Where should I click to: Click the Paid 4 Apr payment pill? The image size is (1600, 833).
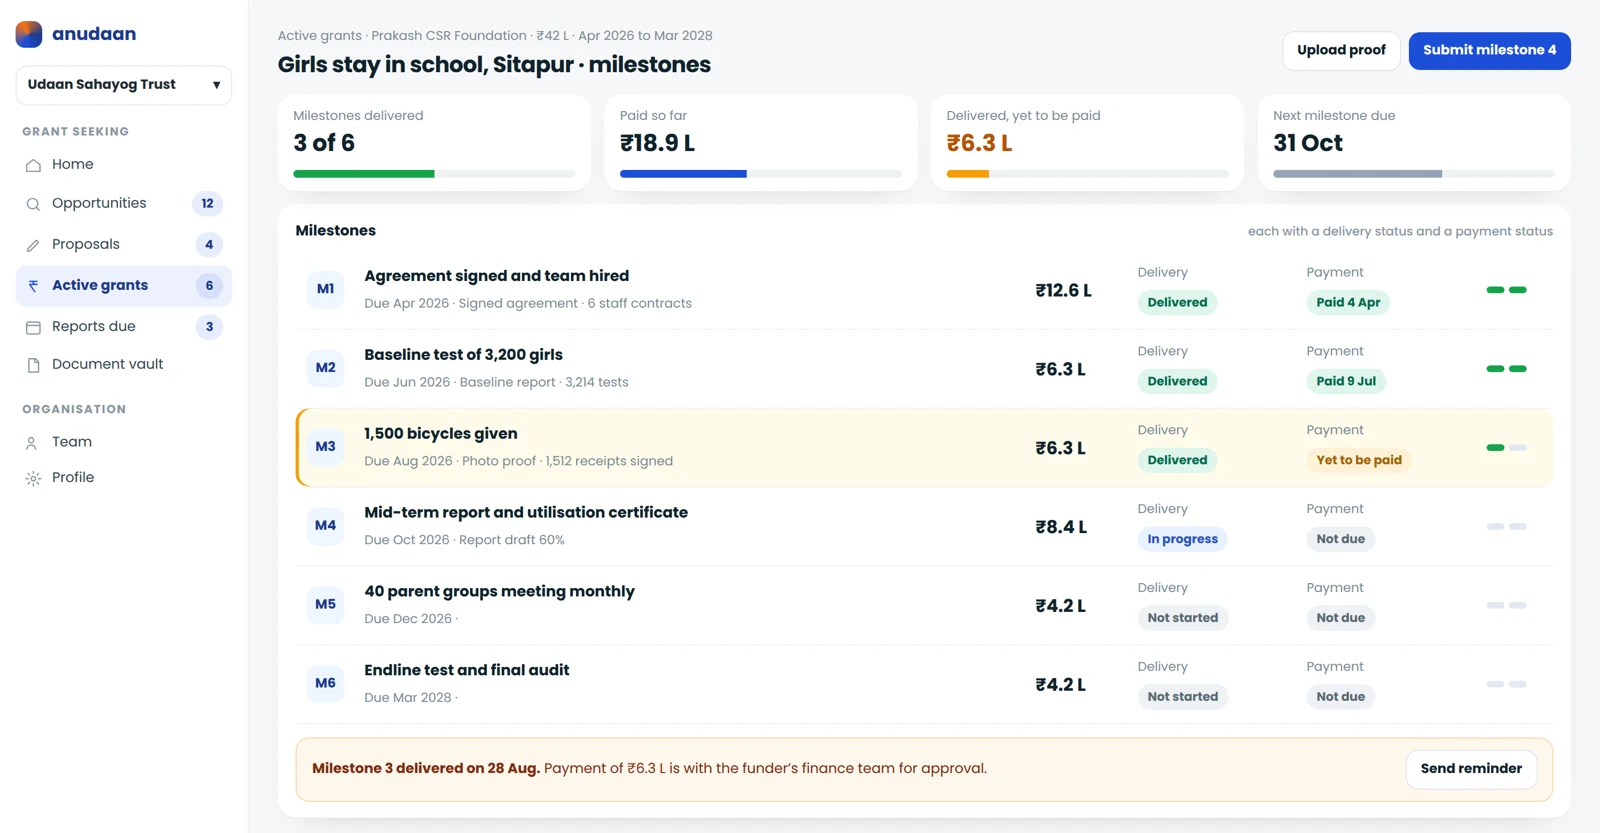(x=1348, y=302)
